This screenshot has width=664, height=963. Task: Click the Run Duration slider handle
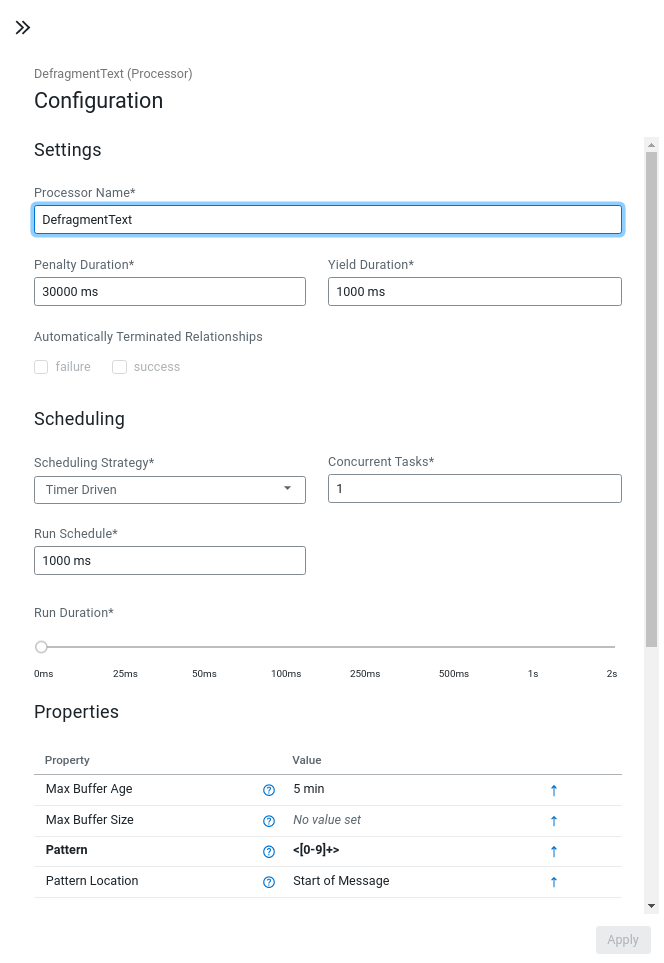click(41, 647)
